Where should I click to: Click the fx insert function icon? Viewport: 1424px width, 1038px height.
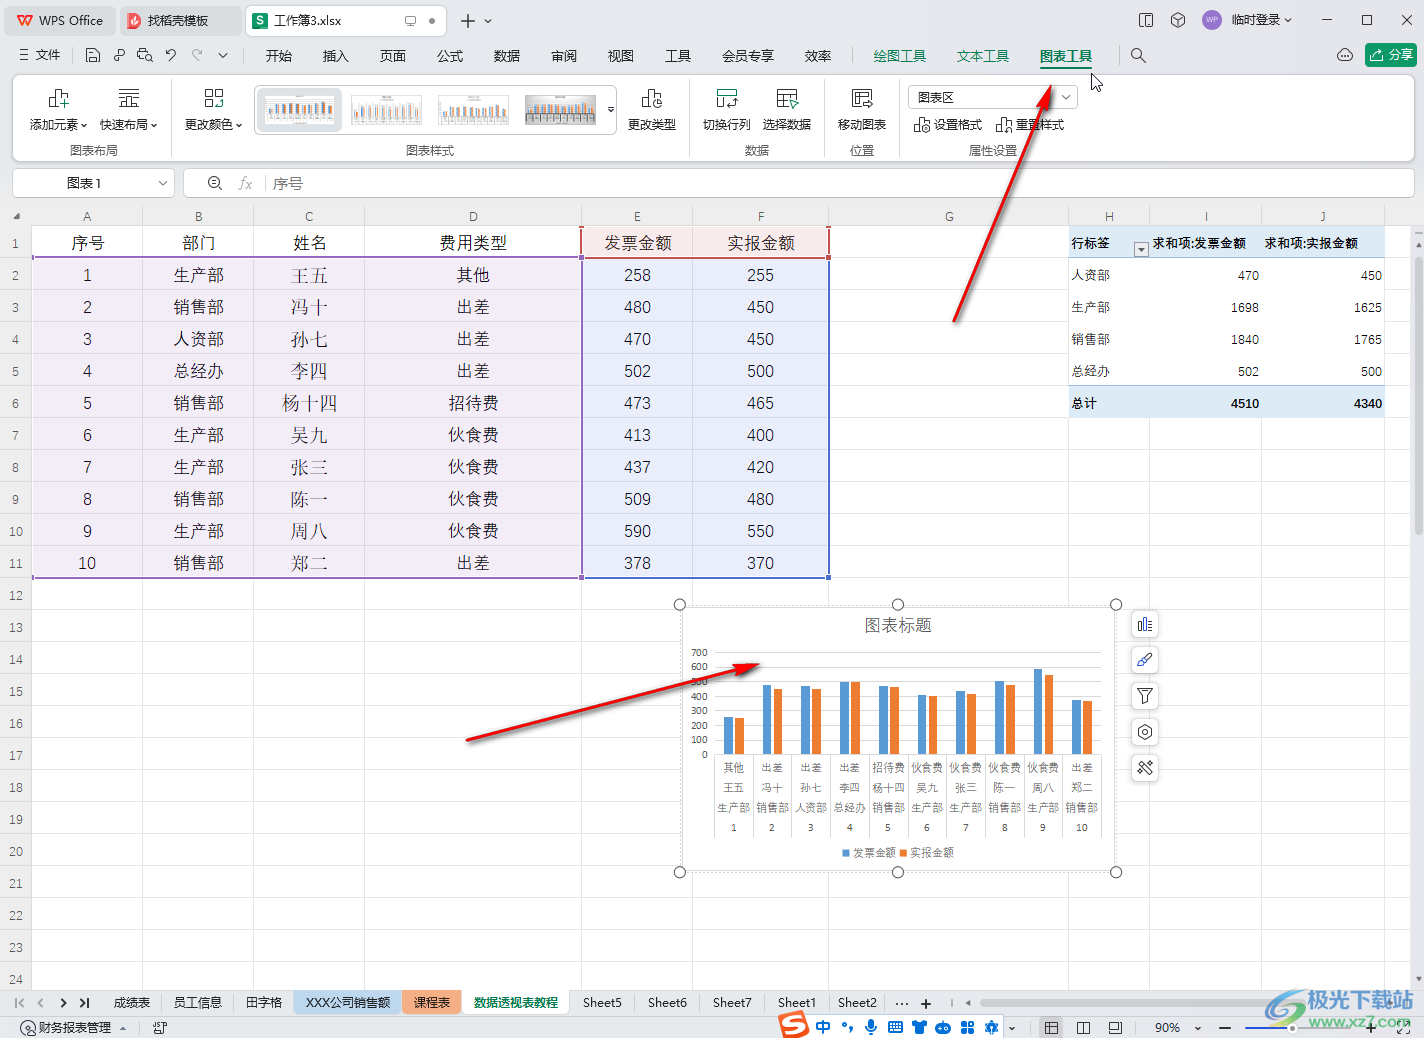tap(245, 183)
